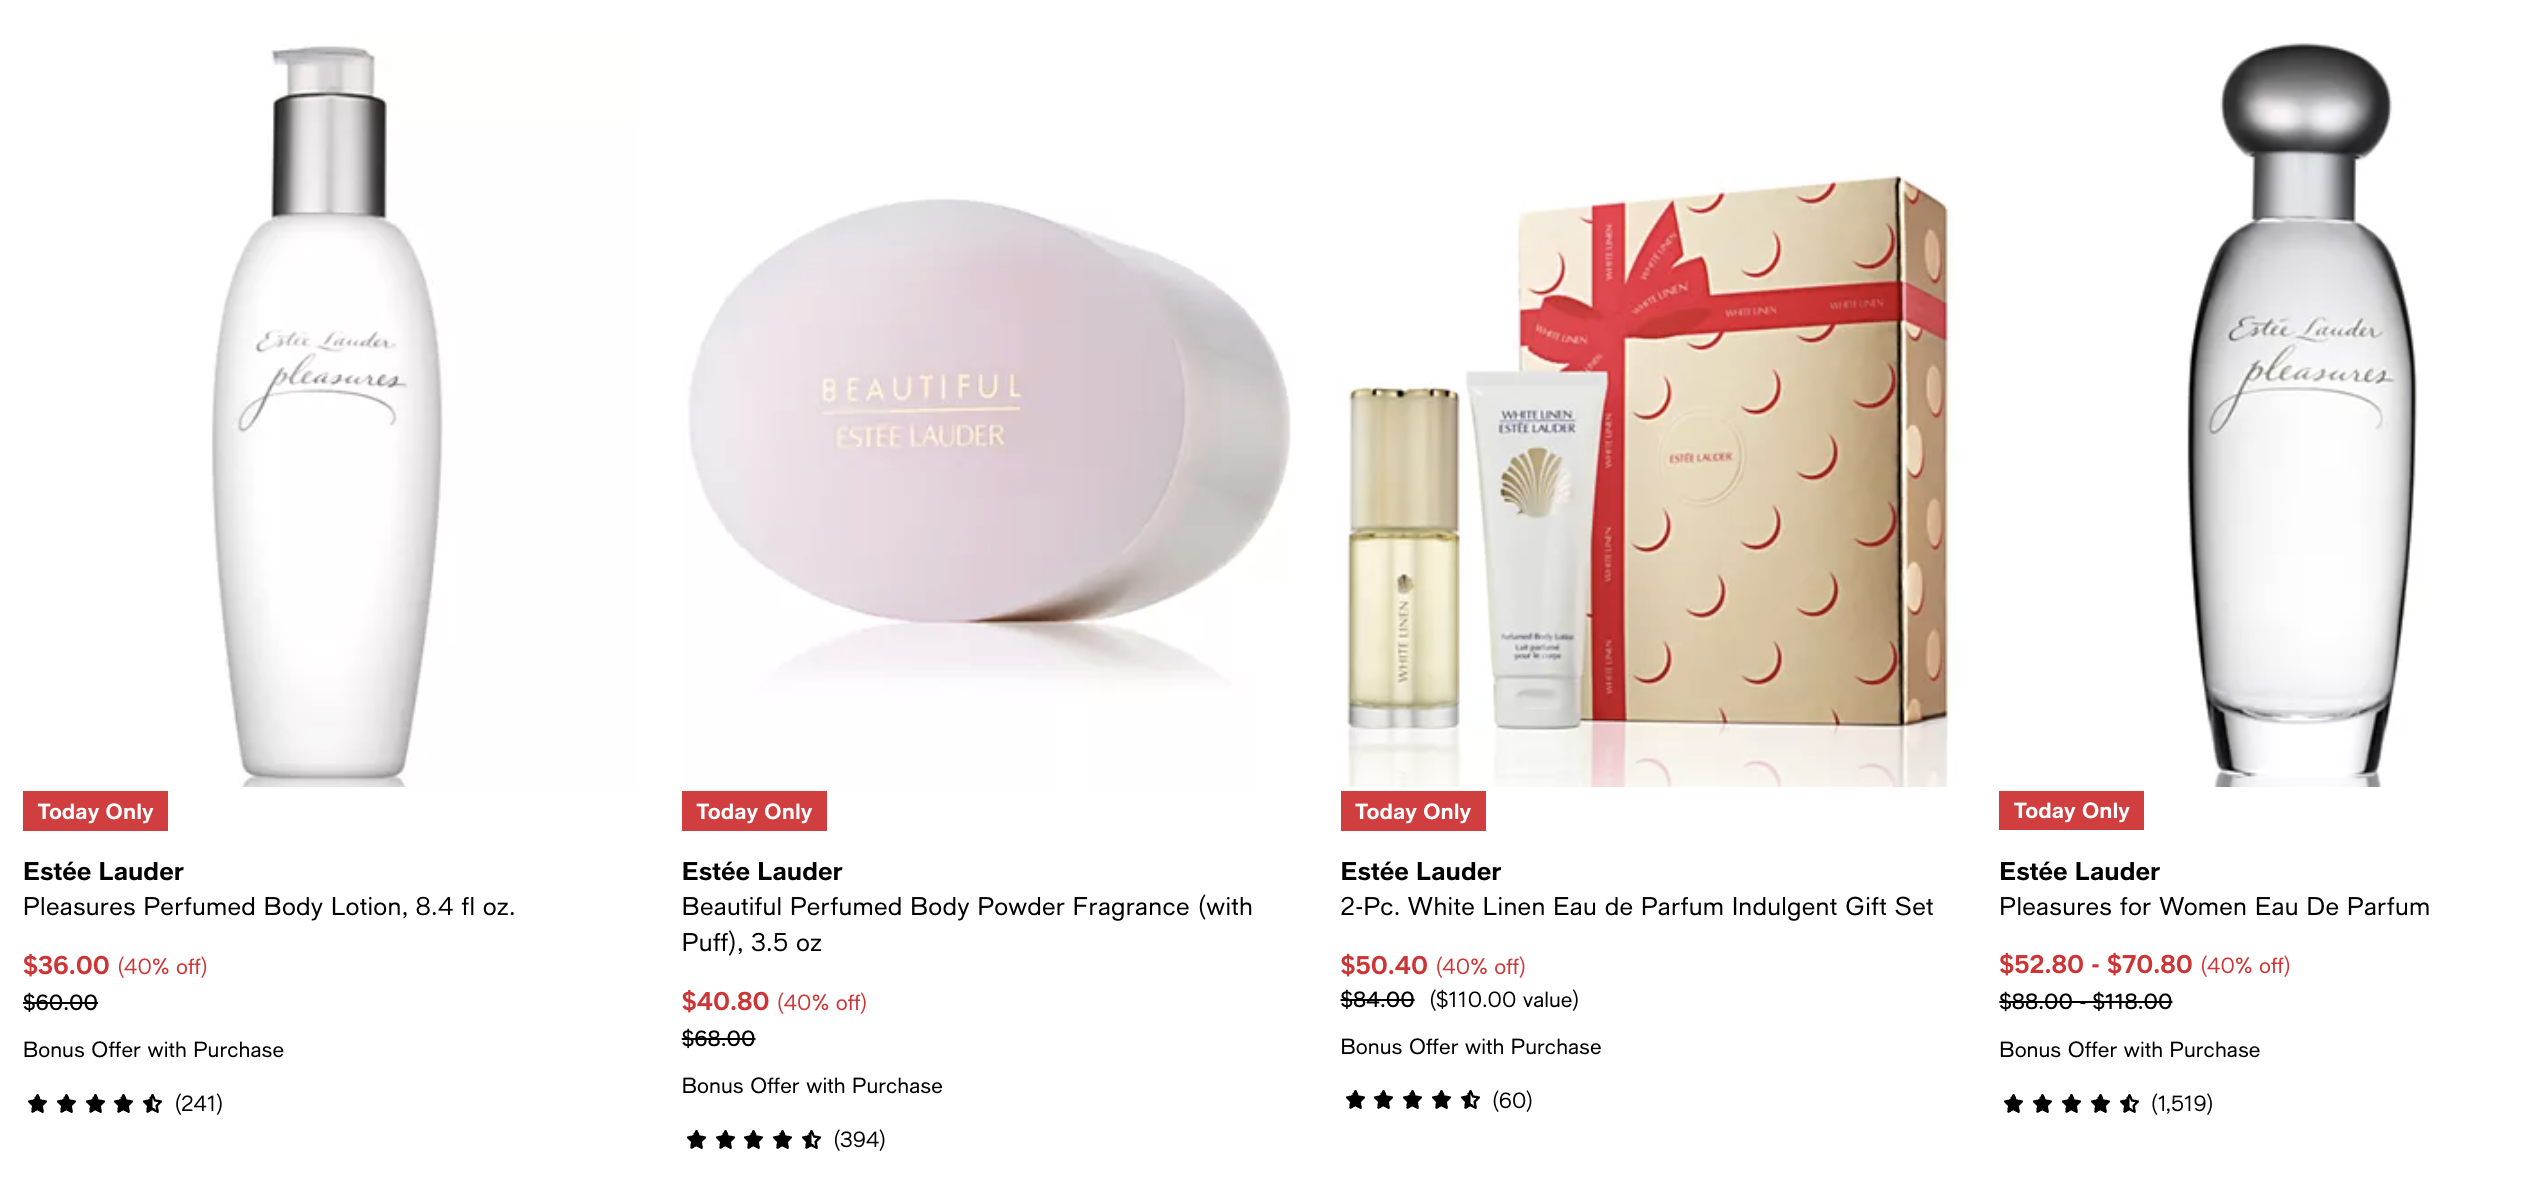
Task: Open Pleasures for Women Eau De Parfum link
Action: coord(2214,907)
